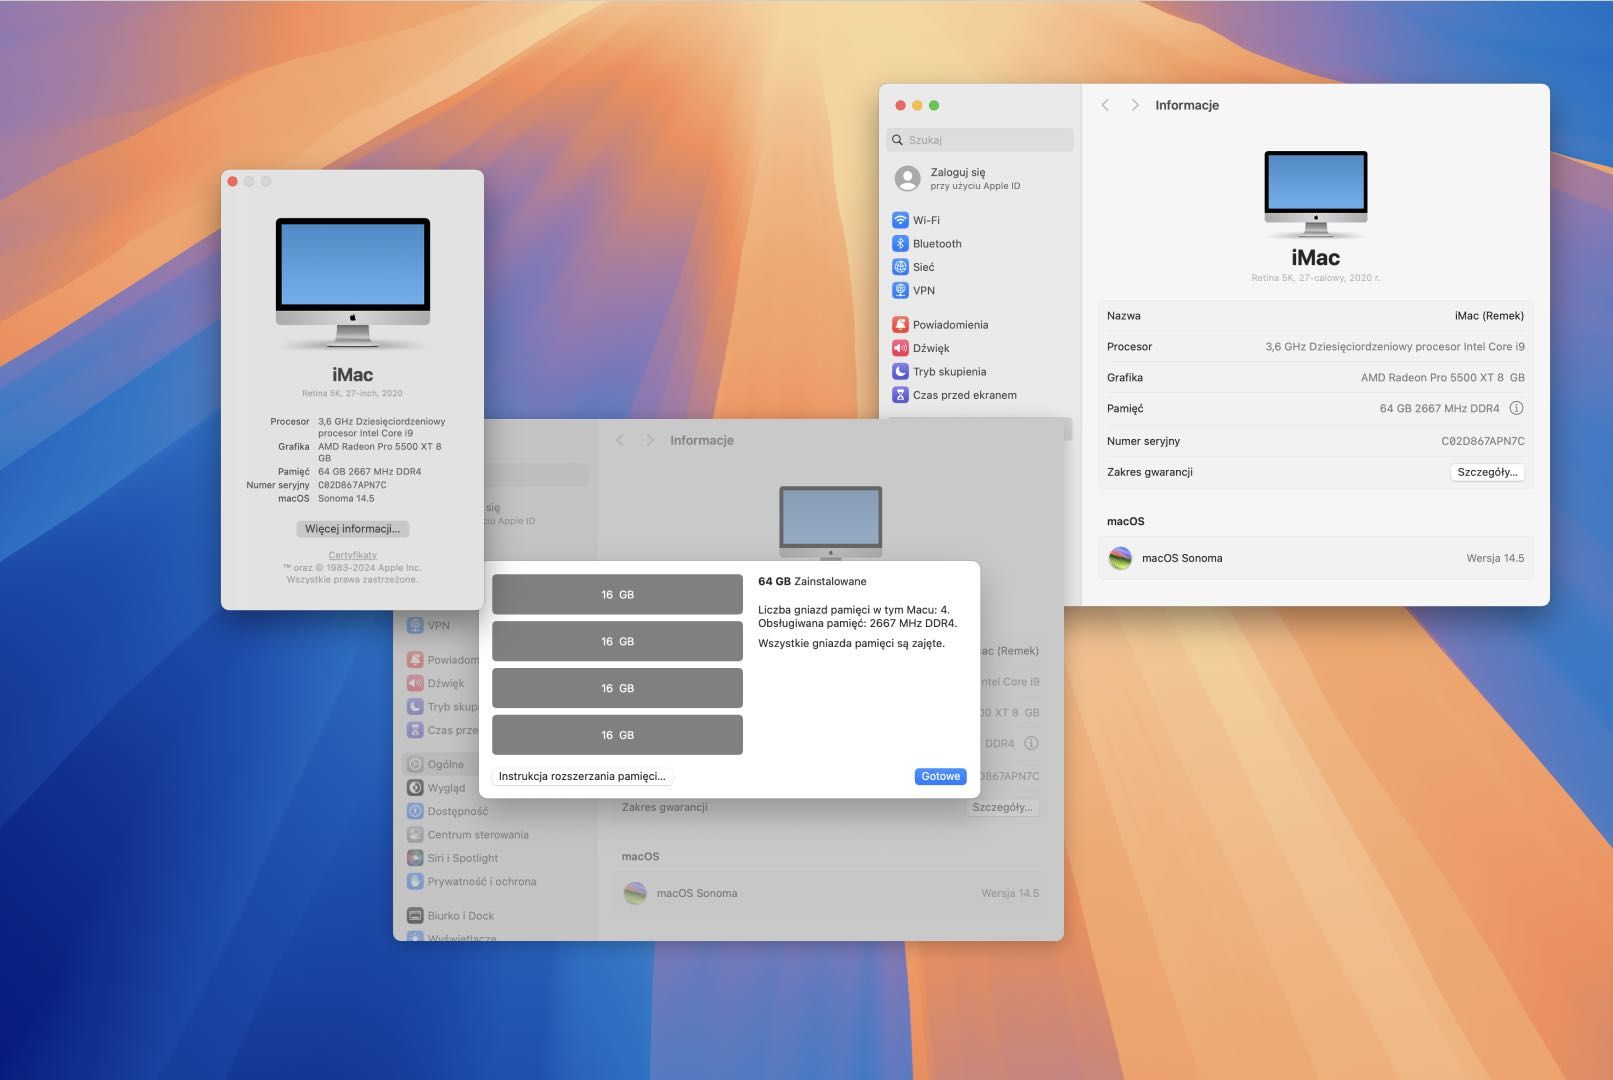Viewport: 1613px width, 1080px height.
Task: Click Grafika AMD Radeon row in right window
Action: [x=1315, y=378]
